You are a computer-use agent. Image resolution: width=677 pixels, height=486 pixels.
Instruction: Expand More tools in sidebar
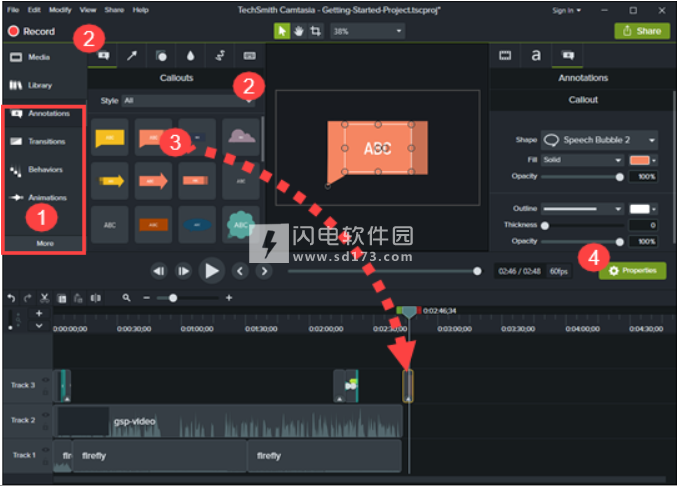pyautogui.click(x=44, y=243)
